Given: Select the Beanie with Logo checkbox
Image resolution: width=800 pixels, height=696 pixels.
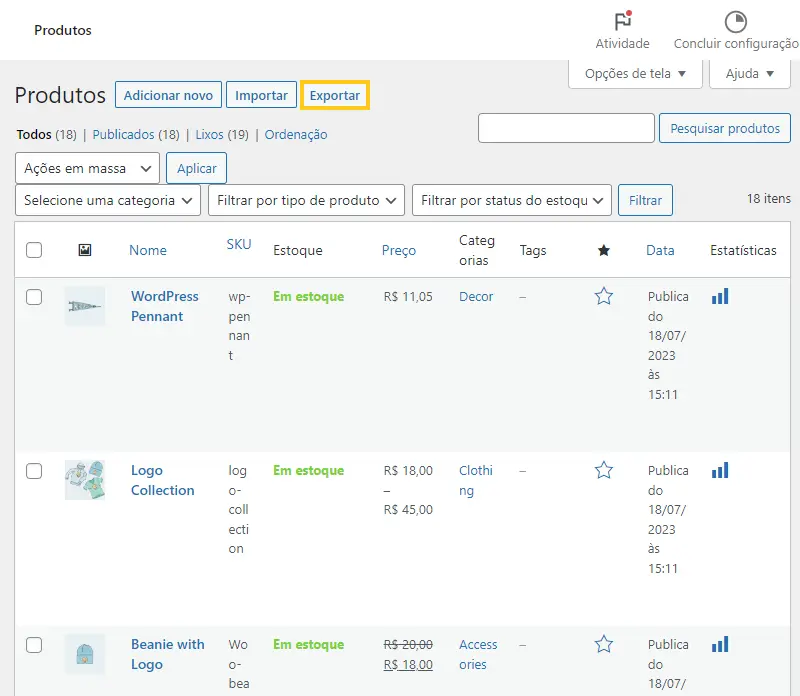Looking at the screenshot, I should click(x=34, y=645).
